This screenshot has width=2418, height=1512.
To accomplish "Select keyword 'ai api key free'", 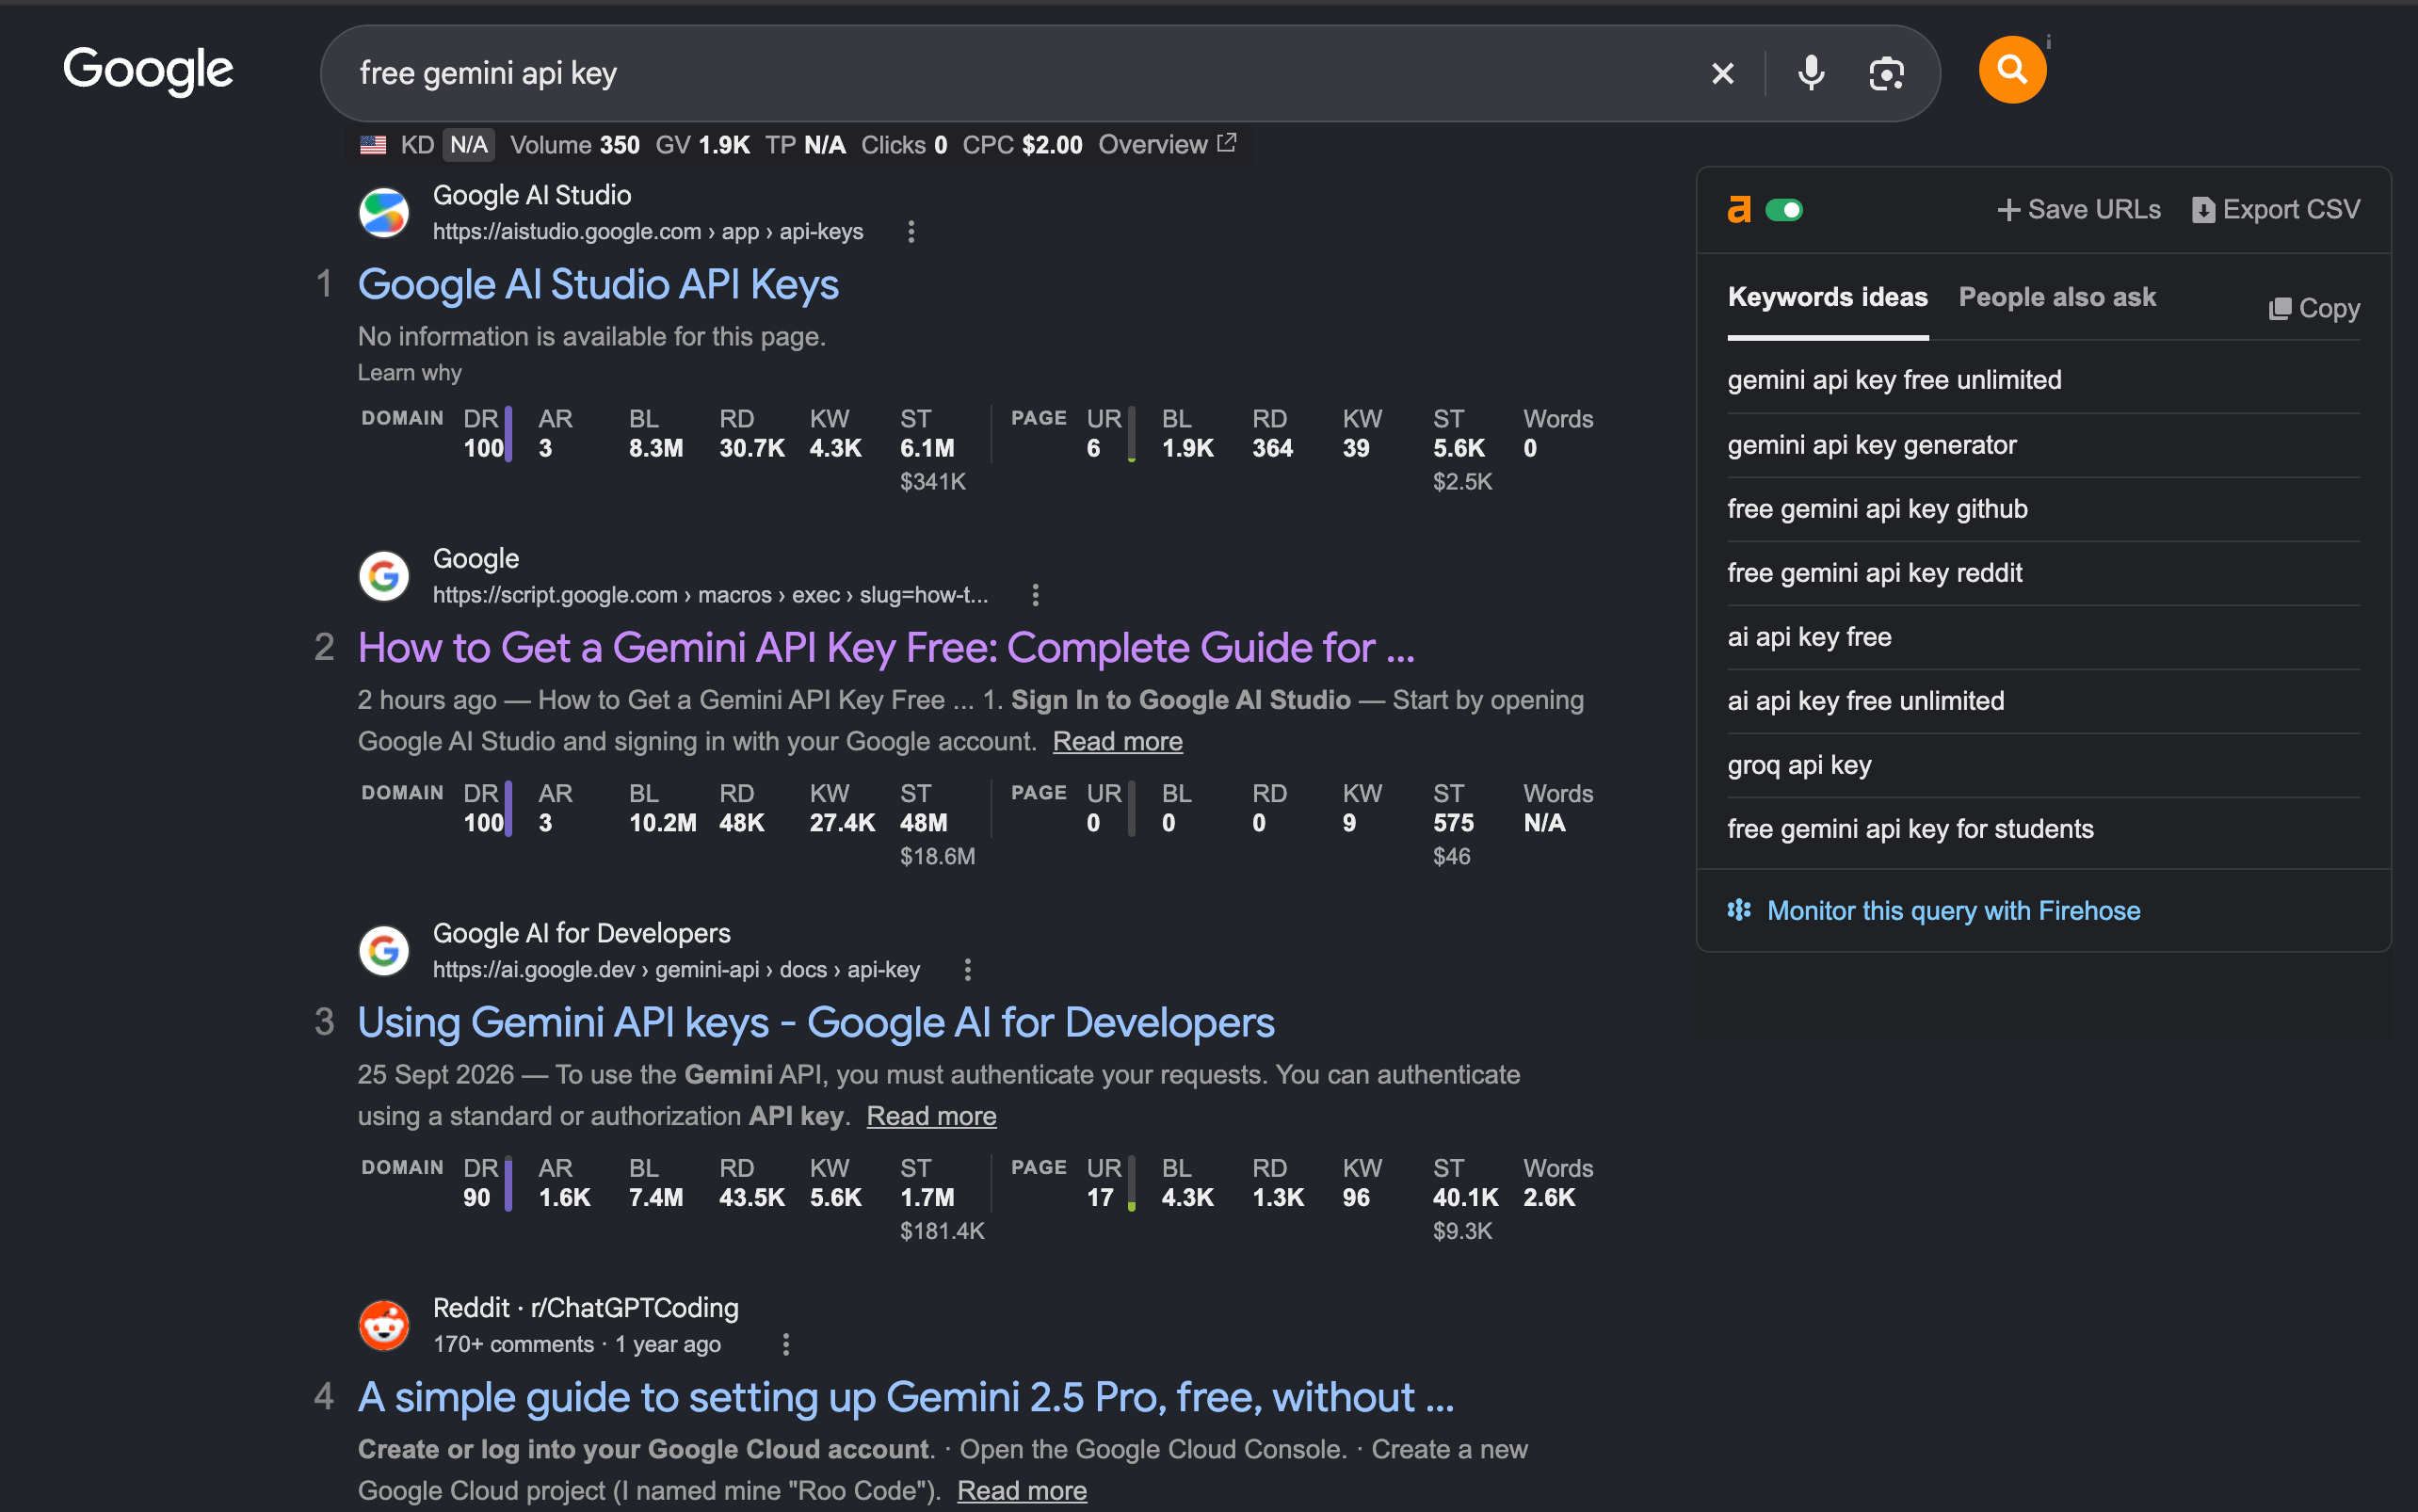I will tap(1809, 637).
